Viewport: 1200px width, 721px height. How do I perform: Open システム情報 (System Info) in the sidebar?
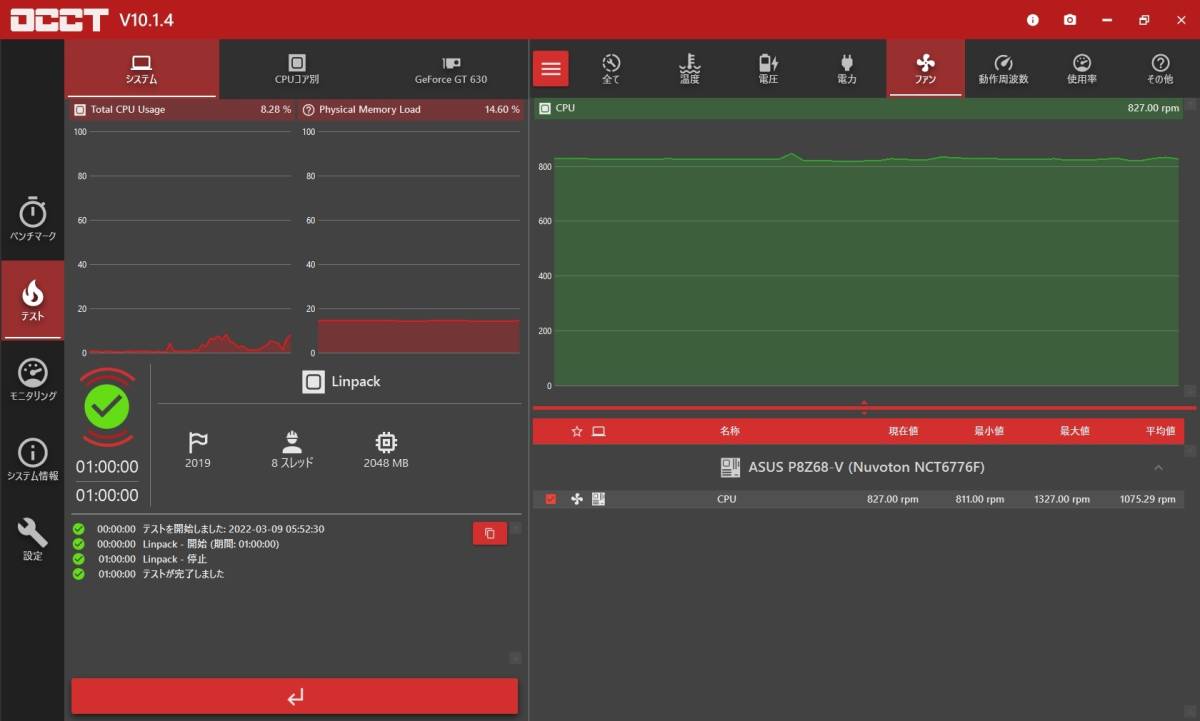[x=33, y=460]
